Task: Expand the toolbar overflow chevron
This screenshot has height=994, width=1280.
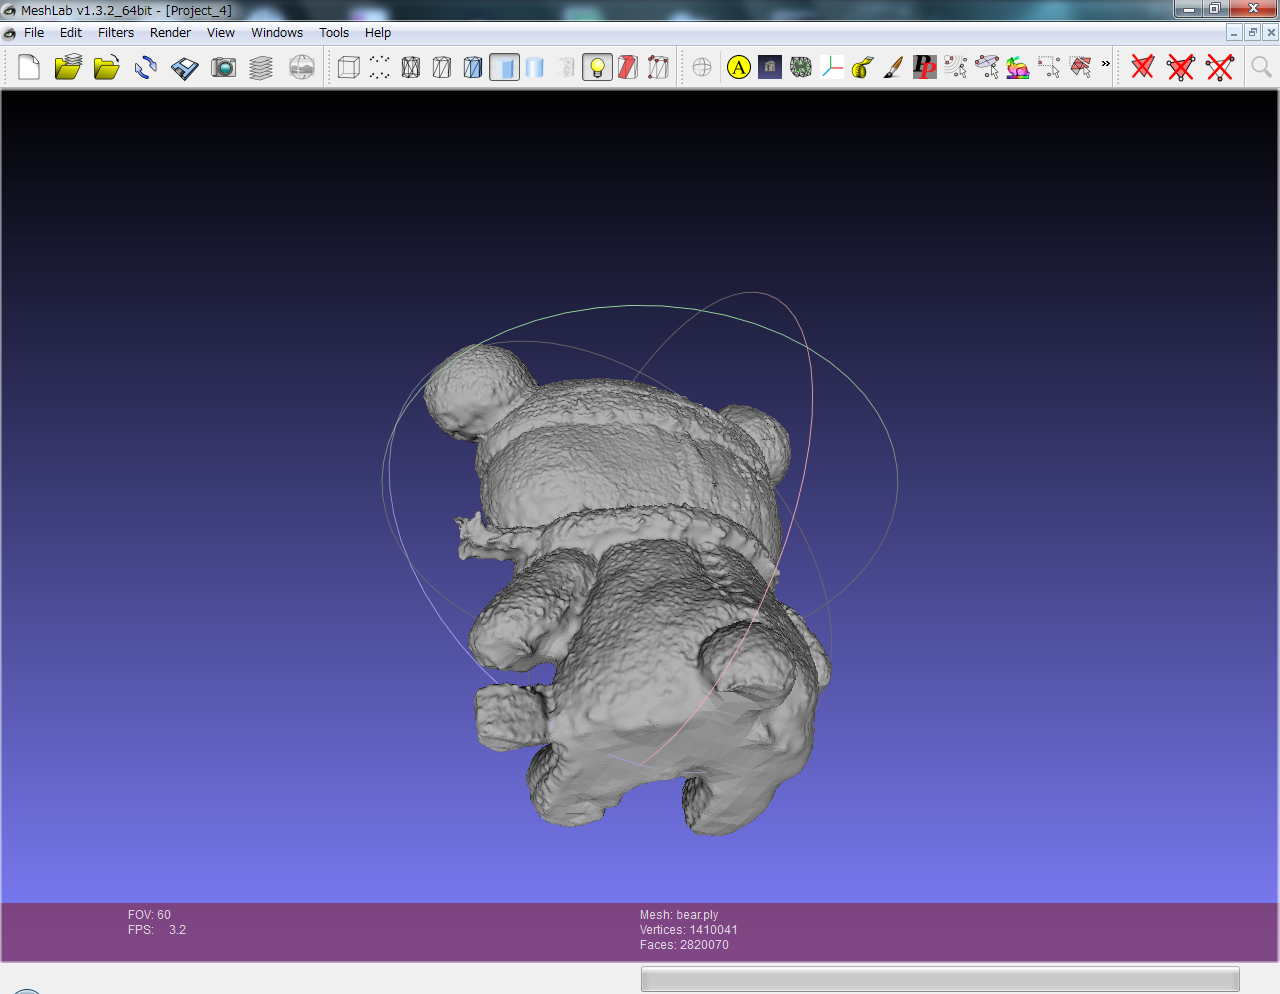Action: 1105,64
